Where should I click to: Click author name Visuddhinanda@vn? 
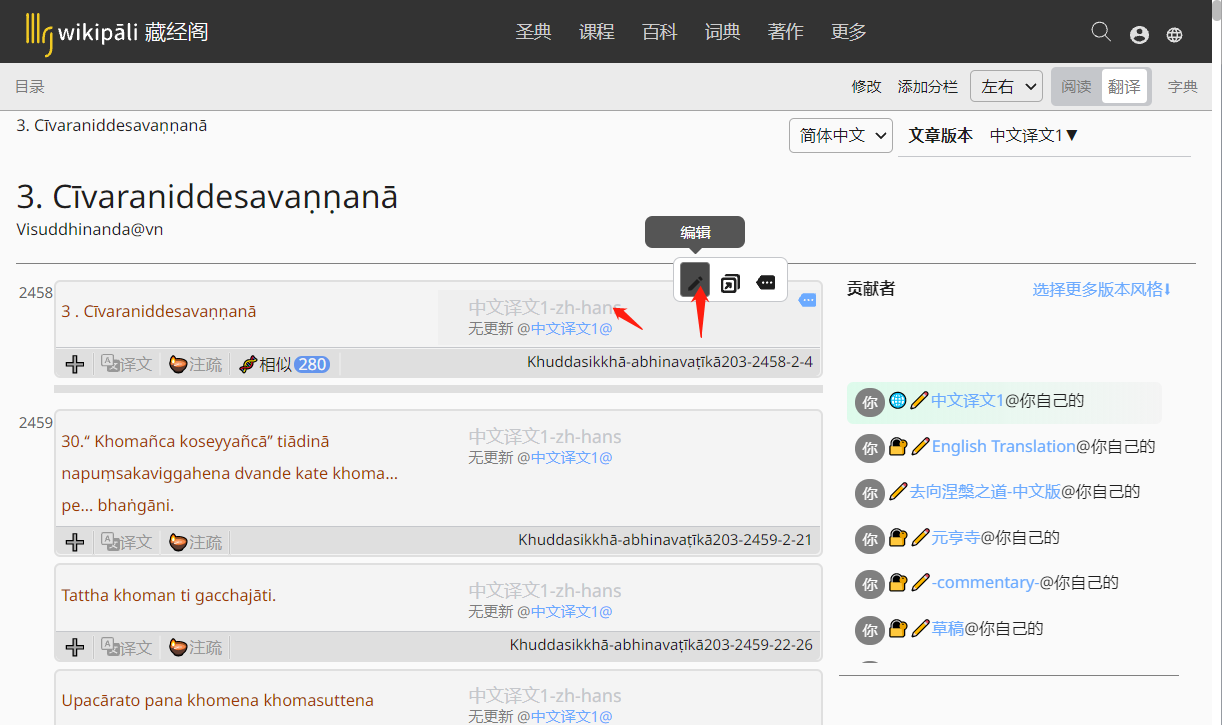(x=90, y=229)
